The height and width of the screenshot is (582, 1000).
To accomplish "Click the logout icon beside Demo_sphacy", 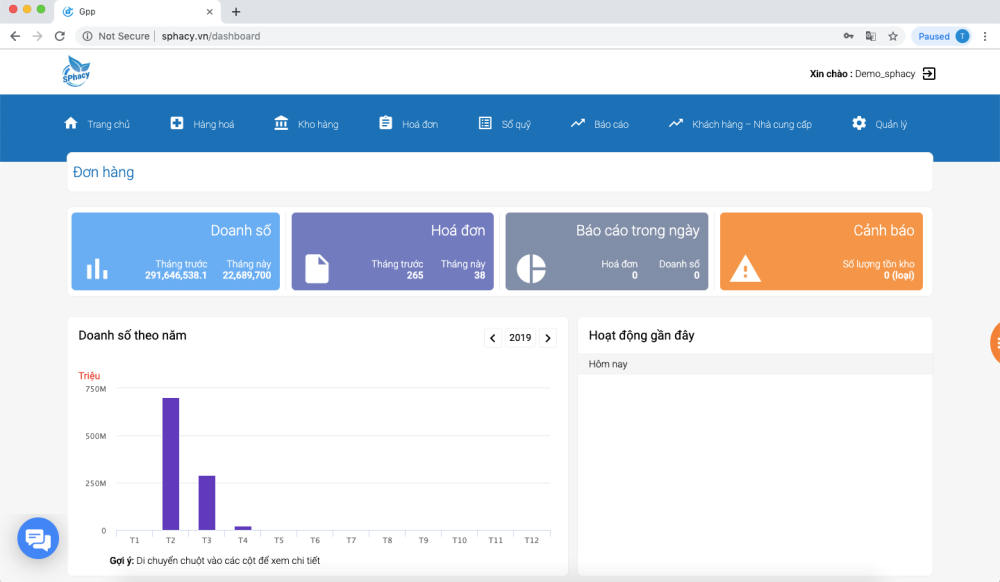I will [x=929, y=74].
